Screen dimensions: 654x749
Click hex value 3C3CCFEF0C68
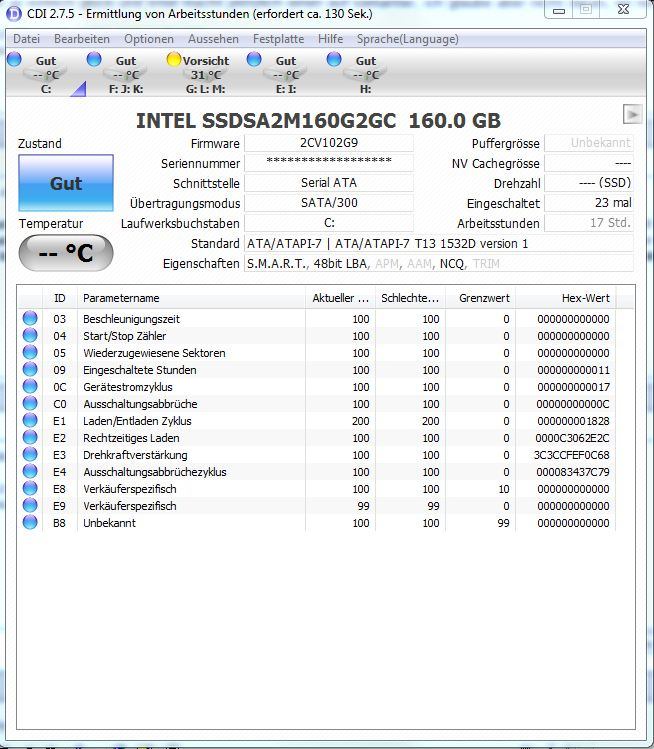572,455
